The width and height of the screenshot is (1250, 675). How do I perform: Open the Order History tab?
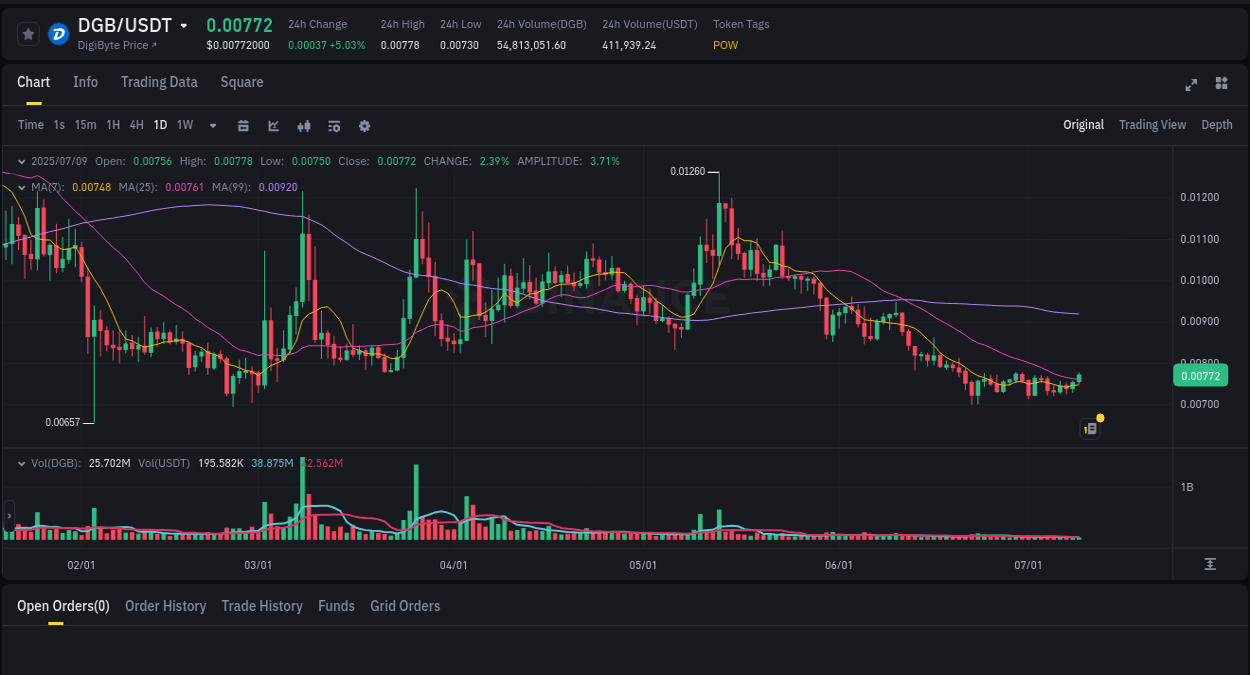click(165, 605)
